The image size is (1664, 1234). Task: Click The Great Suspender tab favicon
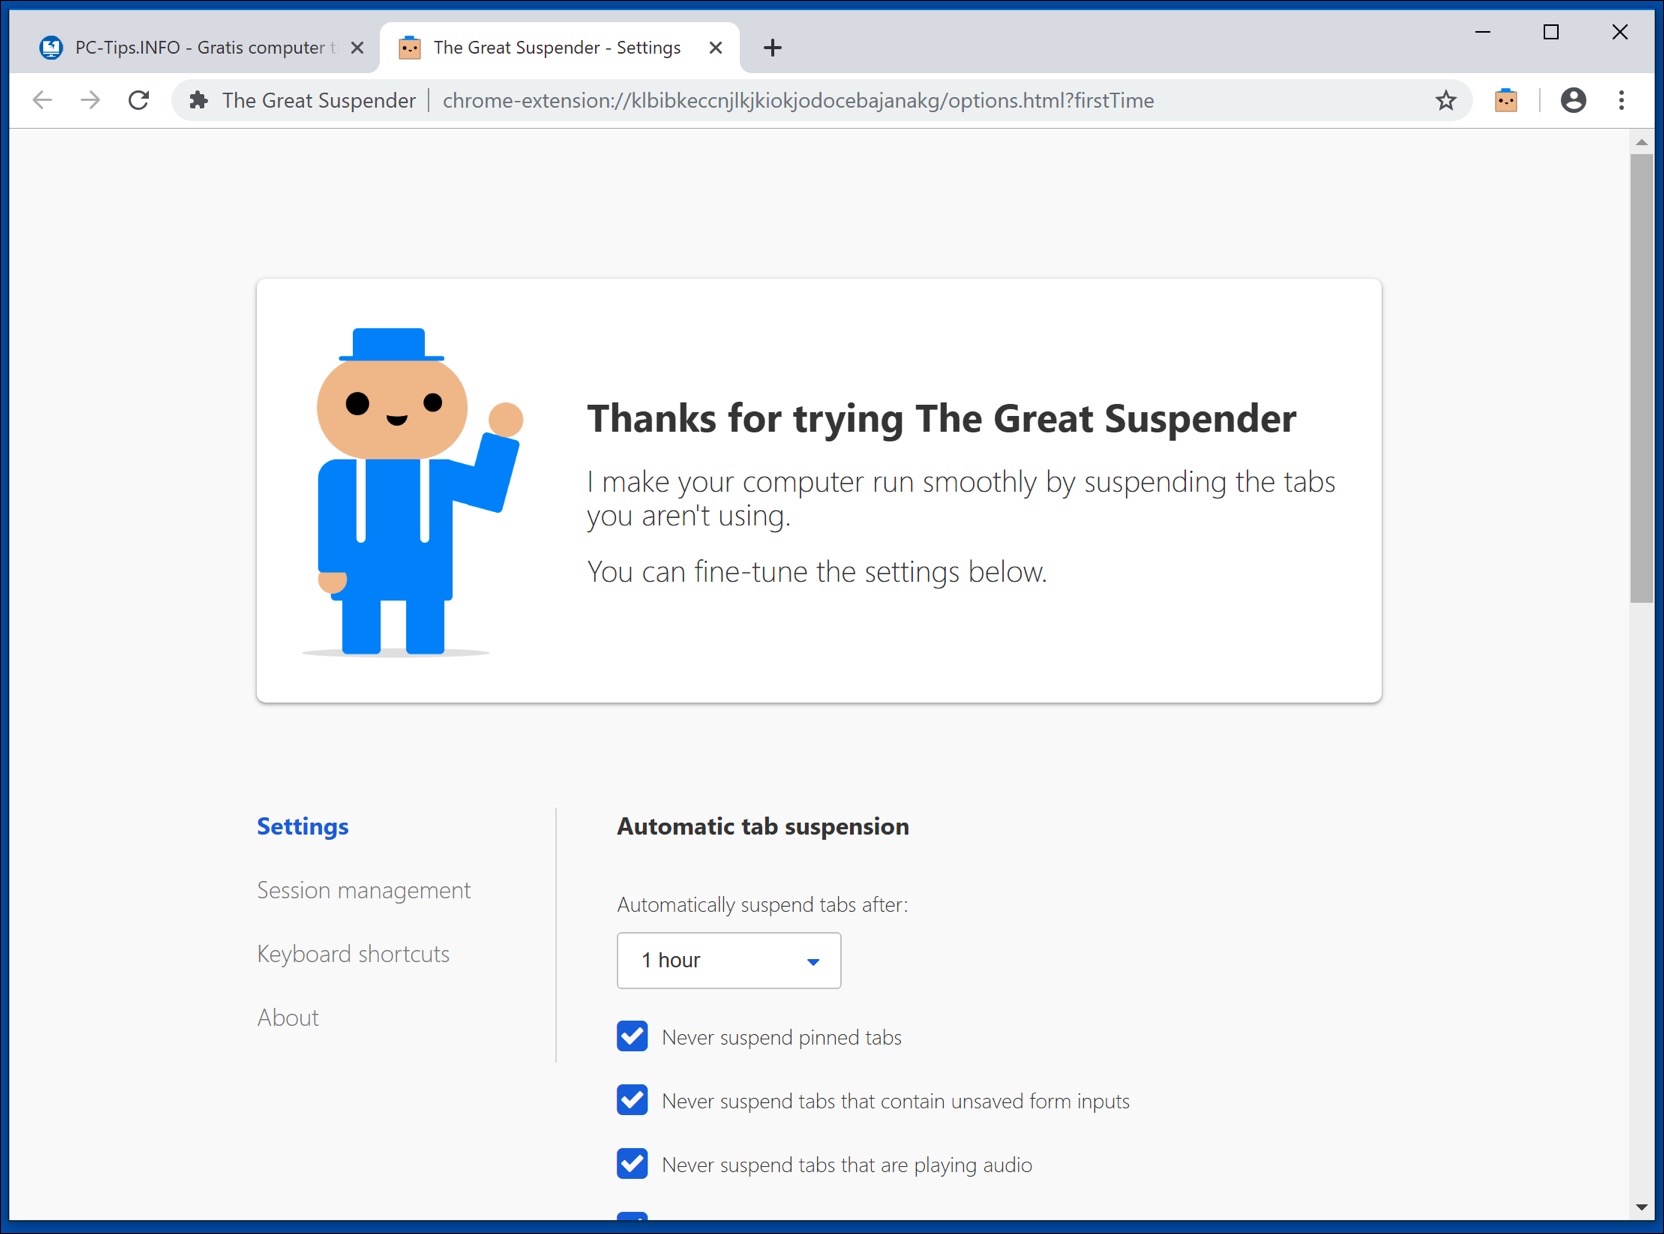[x=409, y=48]
